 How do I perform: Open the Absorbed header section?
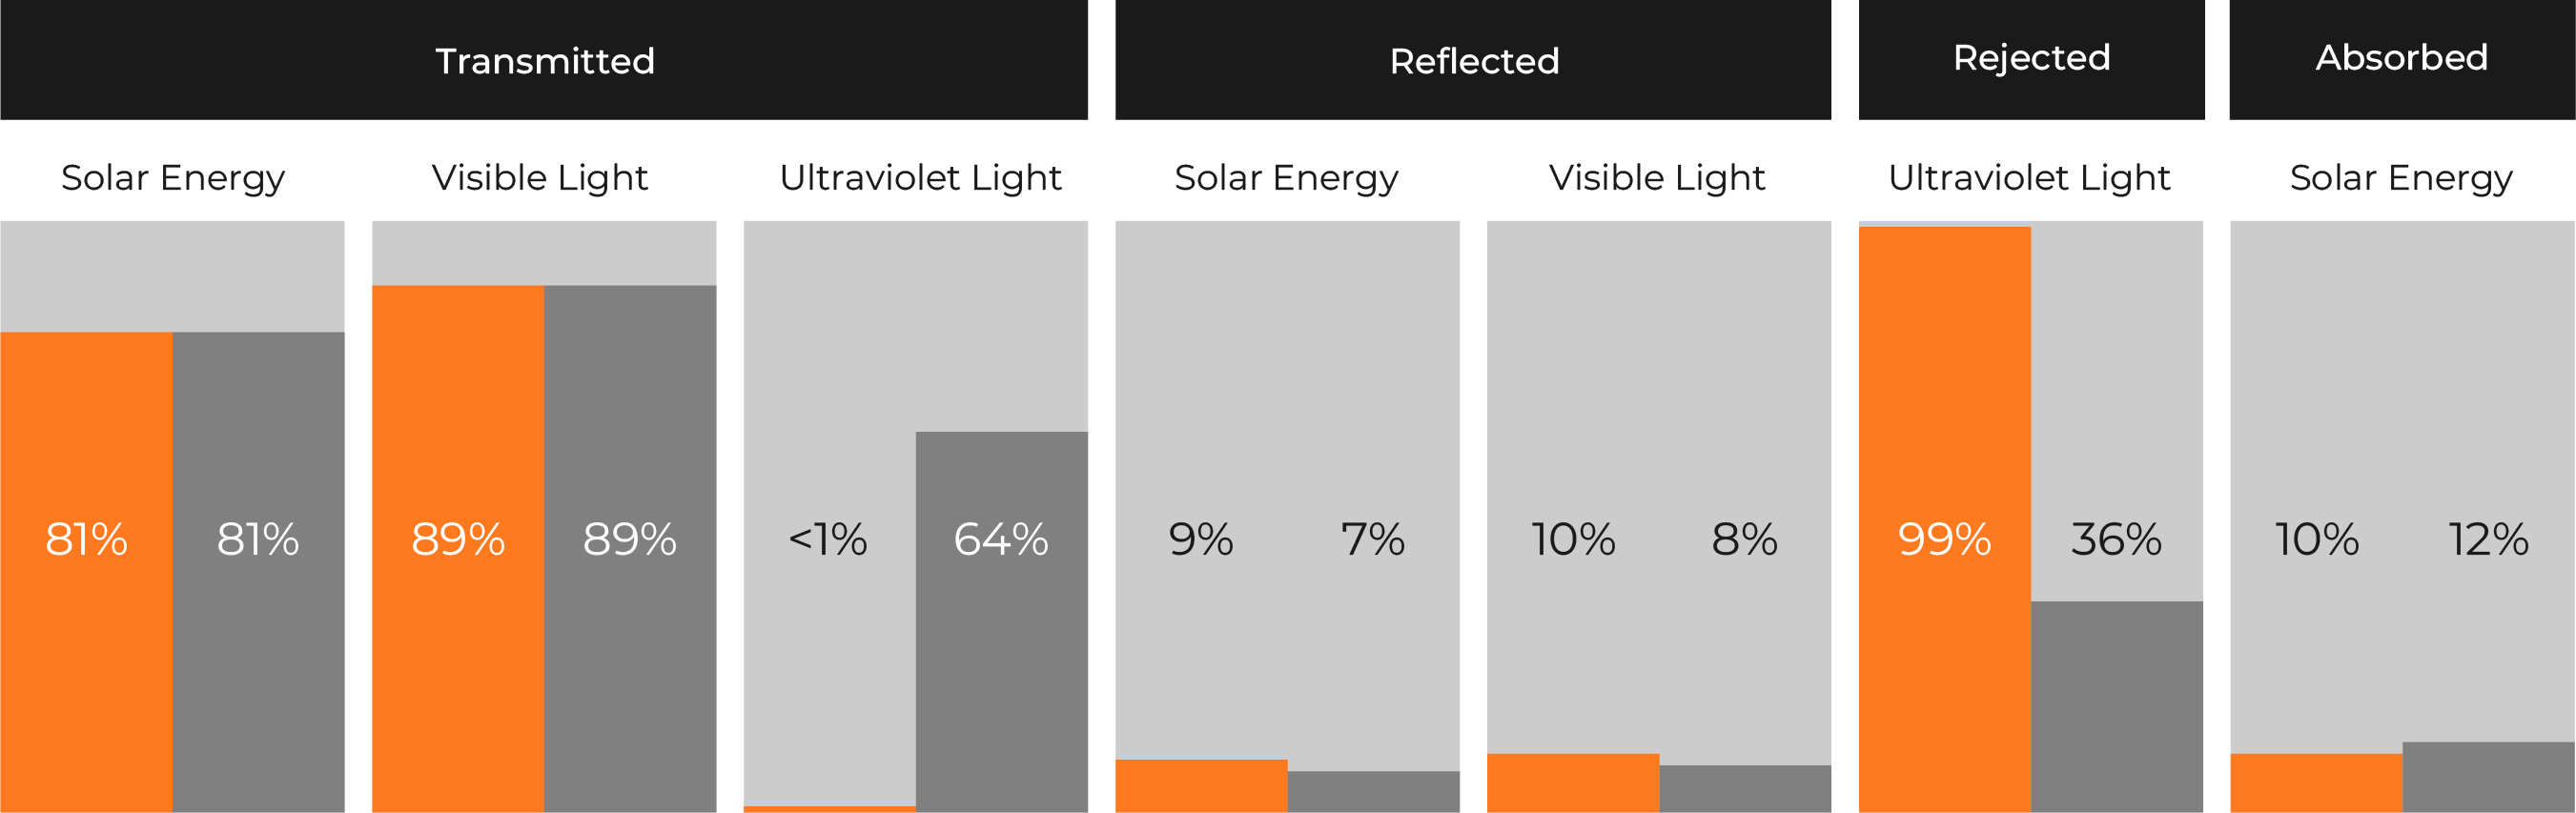(x=2402, y=60)
